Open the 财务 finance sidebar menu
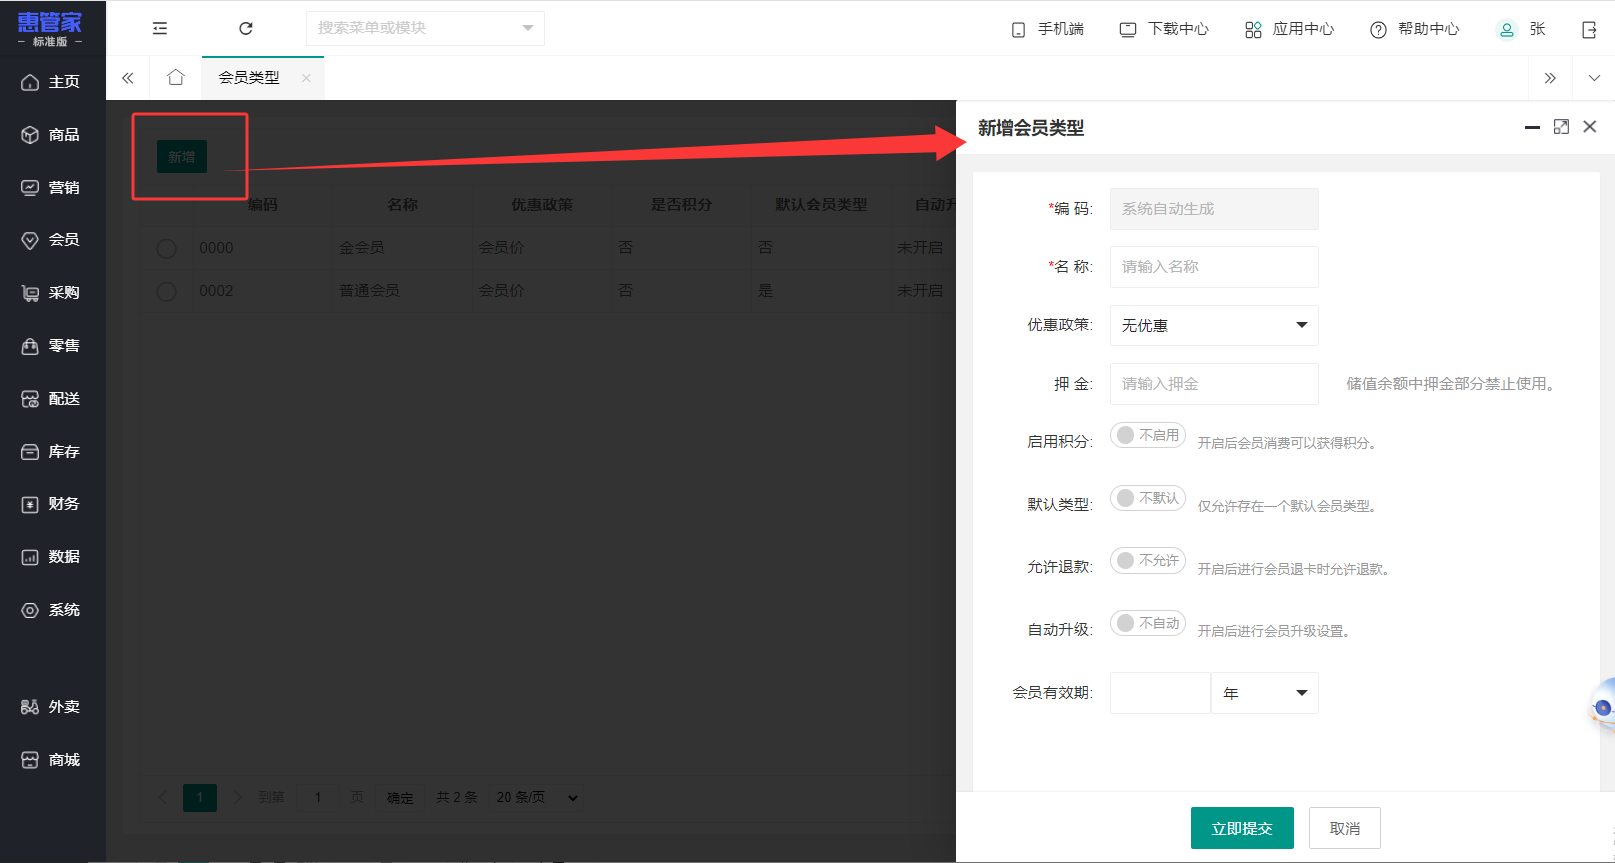Screen dimensions: 1615x863 [52, 504]
